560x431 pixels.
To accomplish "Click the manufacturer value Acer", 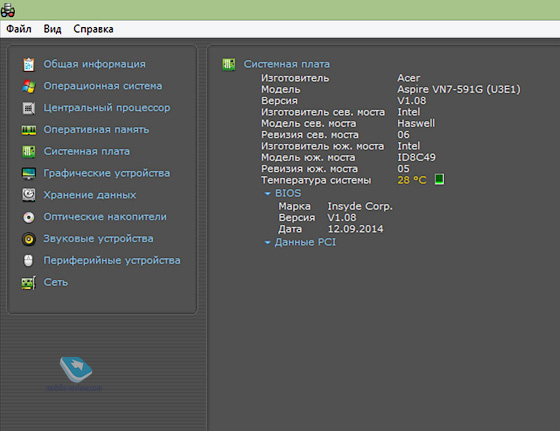I will coord(409,78).
